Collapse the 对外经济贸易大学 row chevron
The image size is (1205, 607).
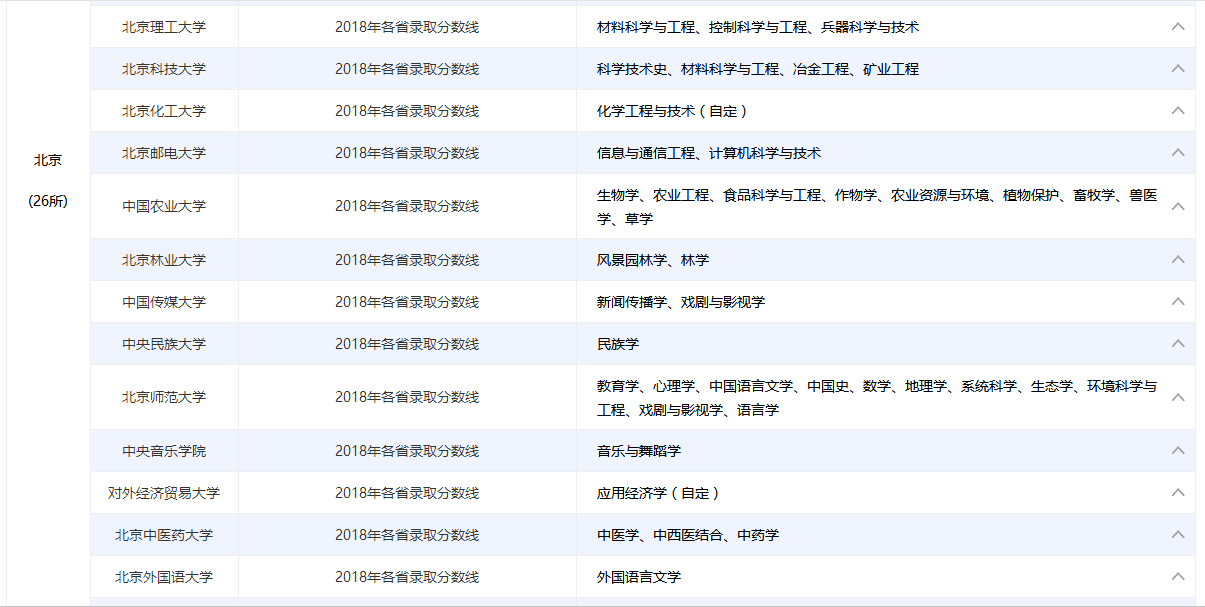[x=1178, y=493]
